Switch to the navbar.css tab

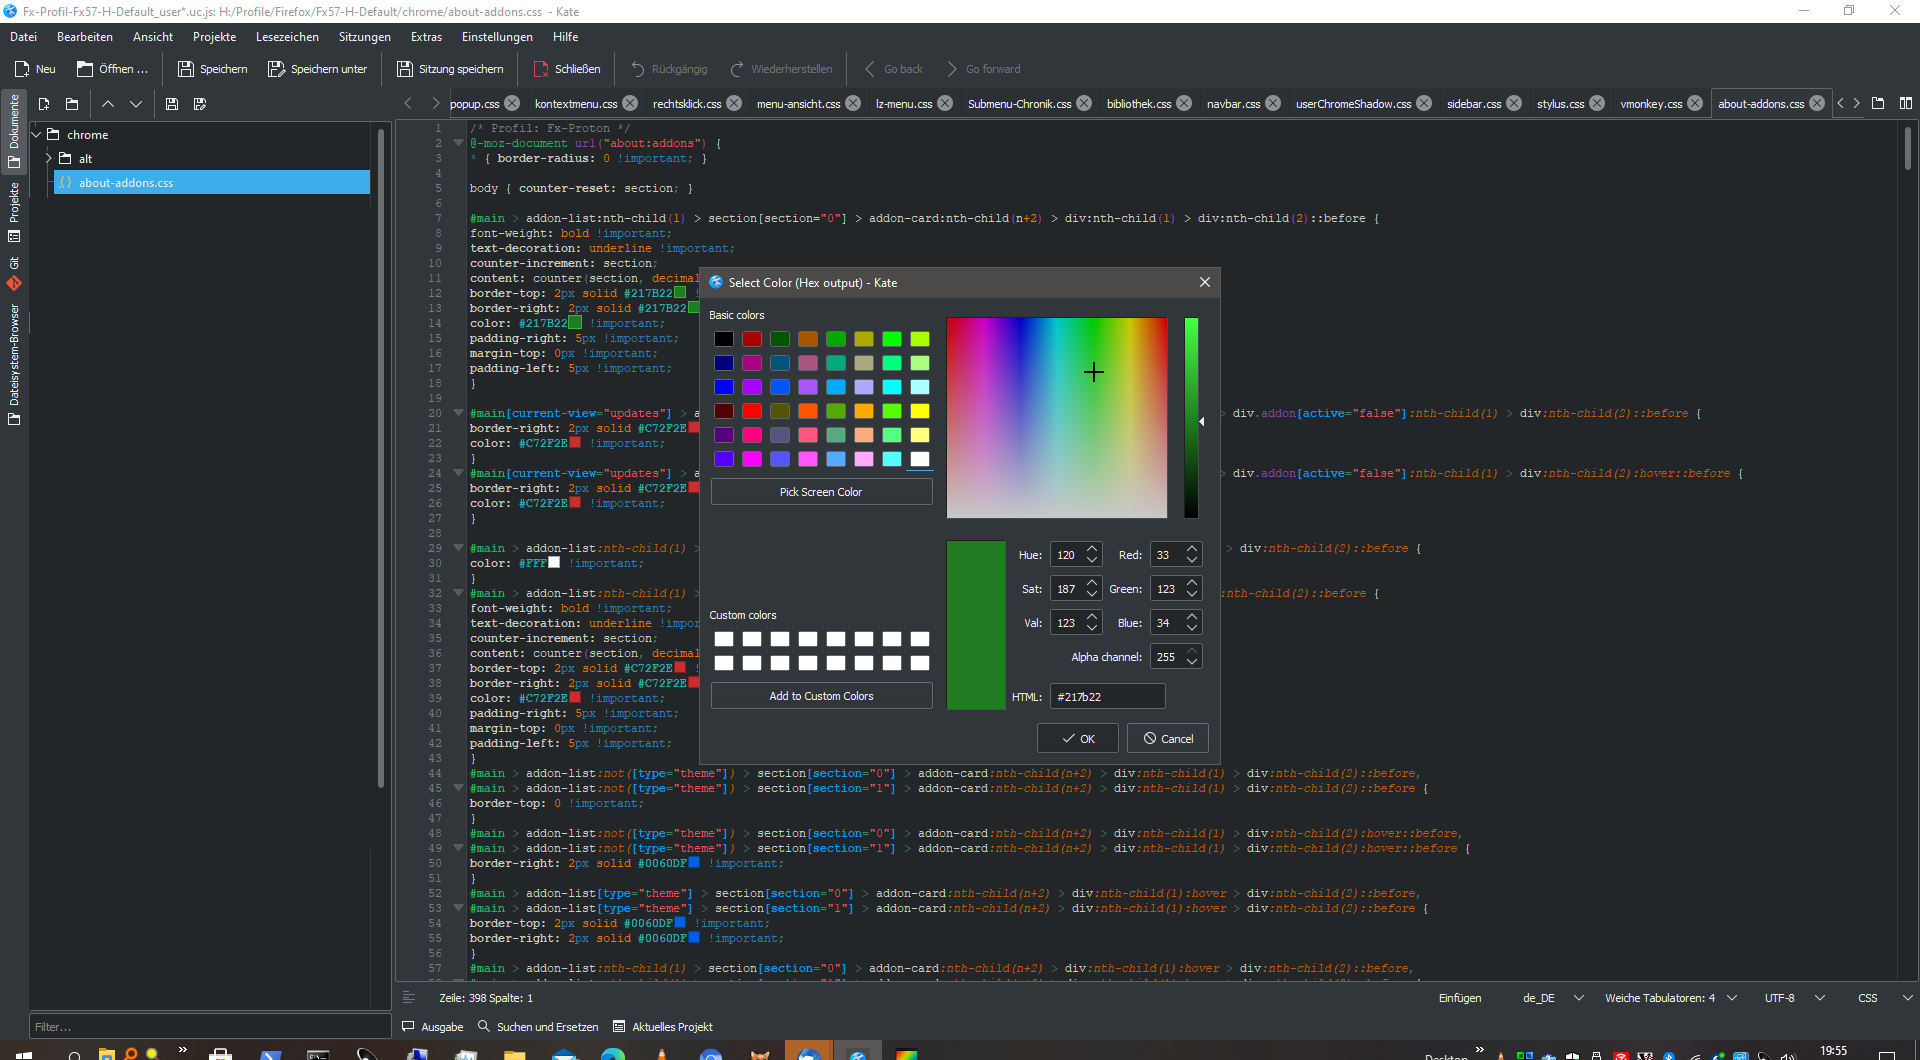[x=1233, y=104]
